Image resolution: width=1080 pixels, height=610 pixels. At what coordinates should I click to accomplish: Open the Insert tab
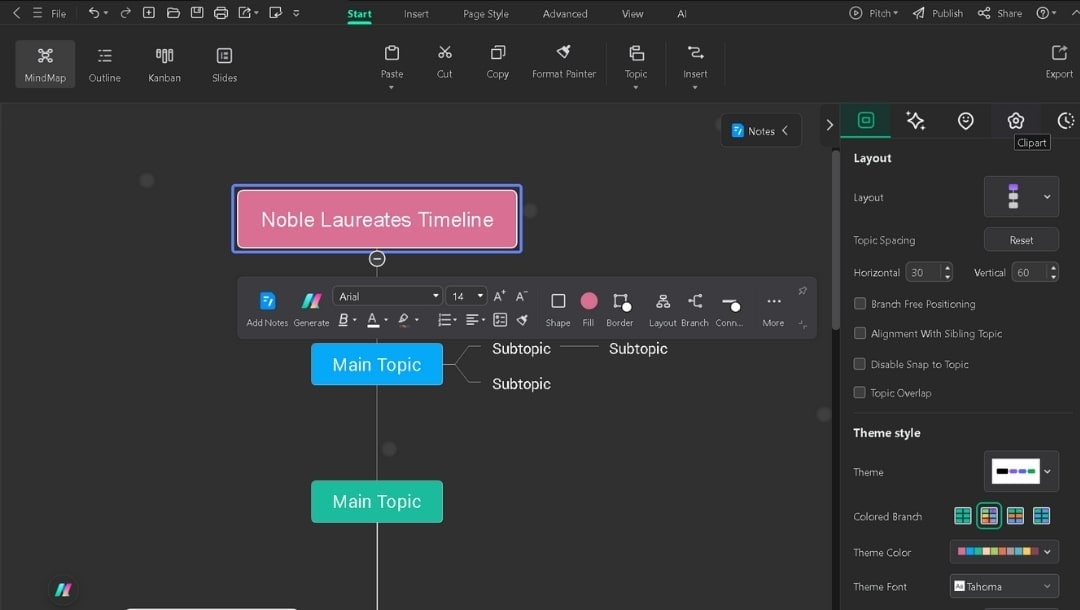click(416, 14)
